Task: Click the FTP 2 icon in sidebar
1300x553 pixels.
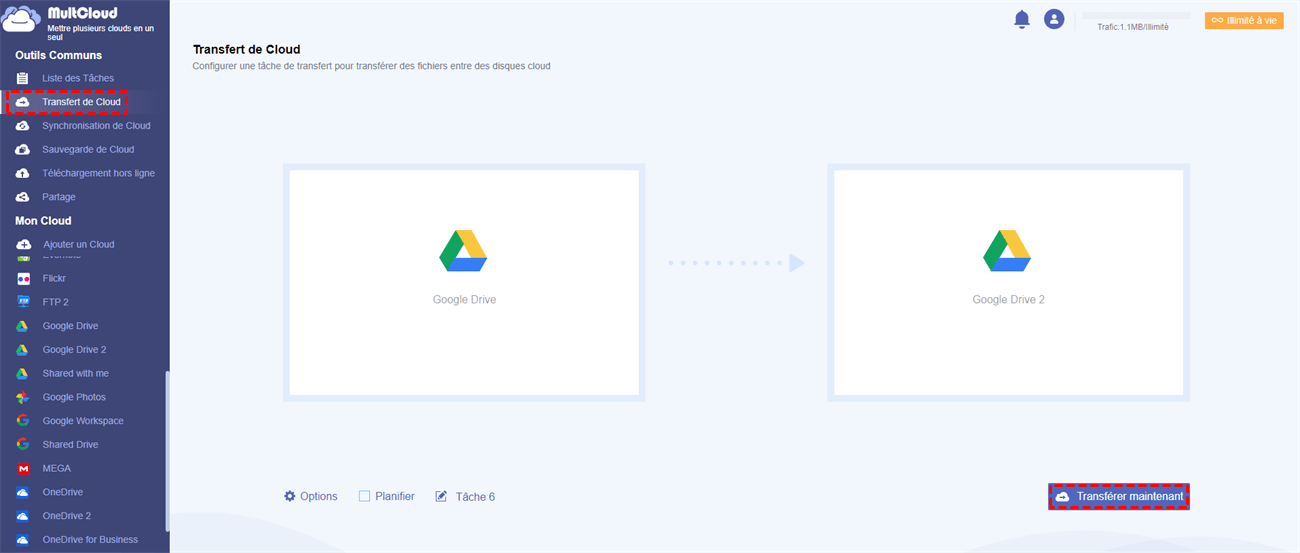Action: pos(23,302)
